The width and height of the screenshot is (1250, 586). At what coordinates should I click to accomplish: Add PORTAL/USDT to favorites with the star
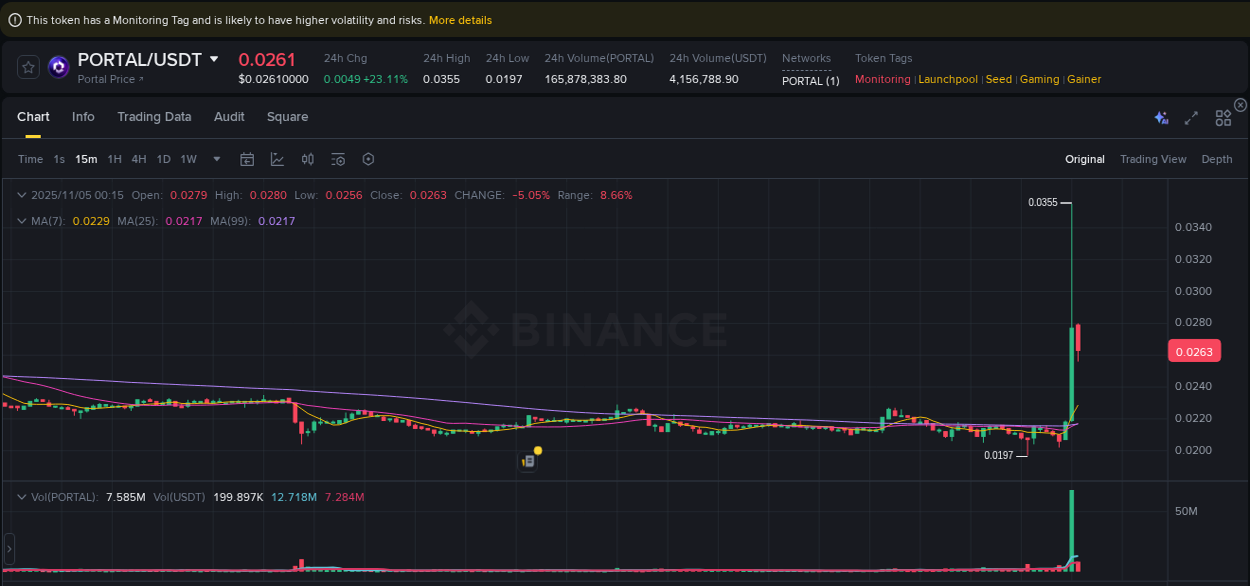click(x=28, y=66)
